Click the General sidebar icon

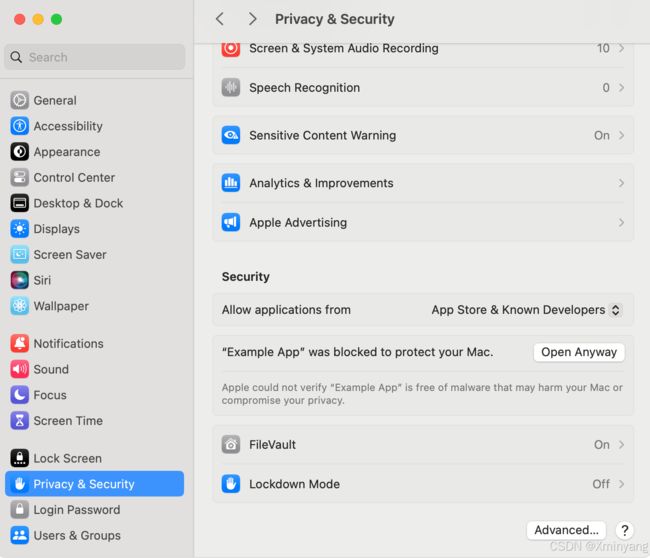(x=19, y=100)
